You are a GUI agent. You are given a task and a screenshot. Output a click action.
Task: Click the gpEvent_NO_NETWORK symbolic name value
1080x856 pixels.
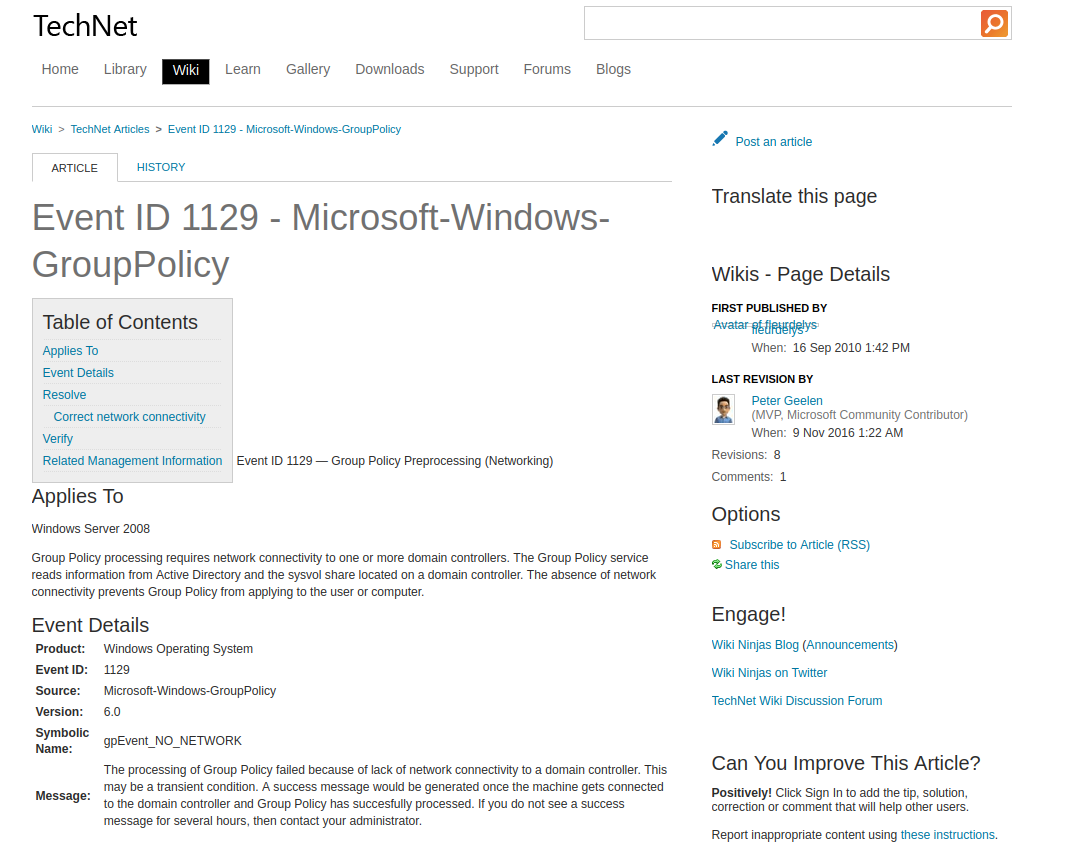[x=172, y=741]
